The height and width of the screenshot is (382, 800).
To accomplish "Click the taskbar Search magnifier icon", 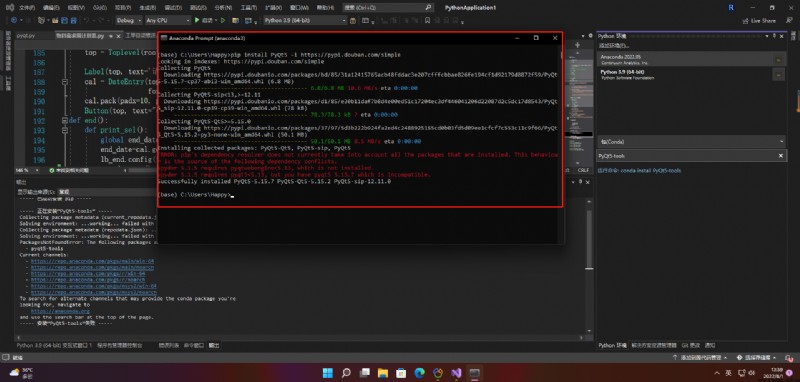I will [x=346, y=373].
